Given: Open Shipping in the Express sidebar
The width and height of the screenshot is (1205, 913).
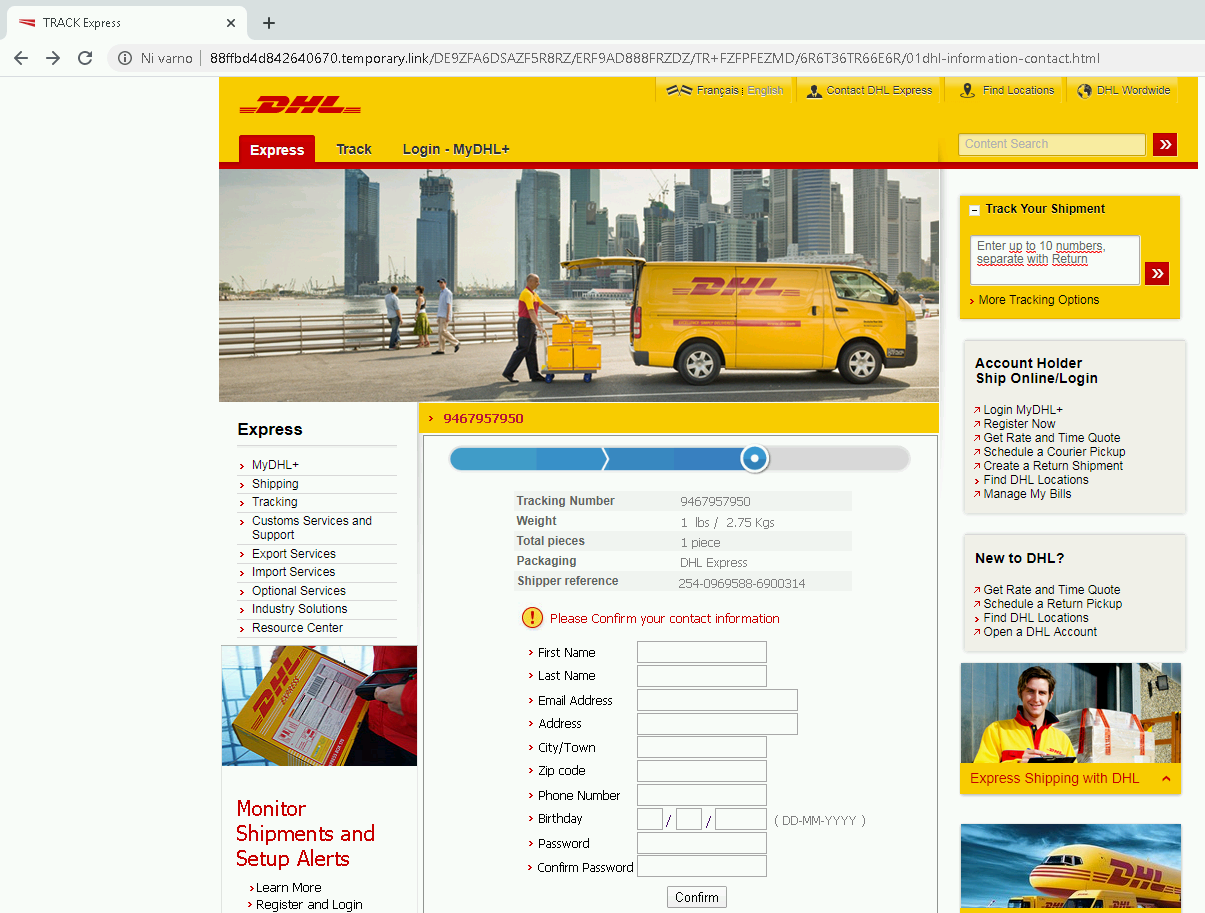Looking at the screenshot, I should click(275, 484).
